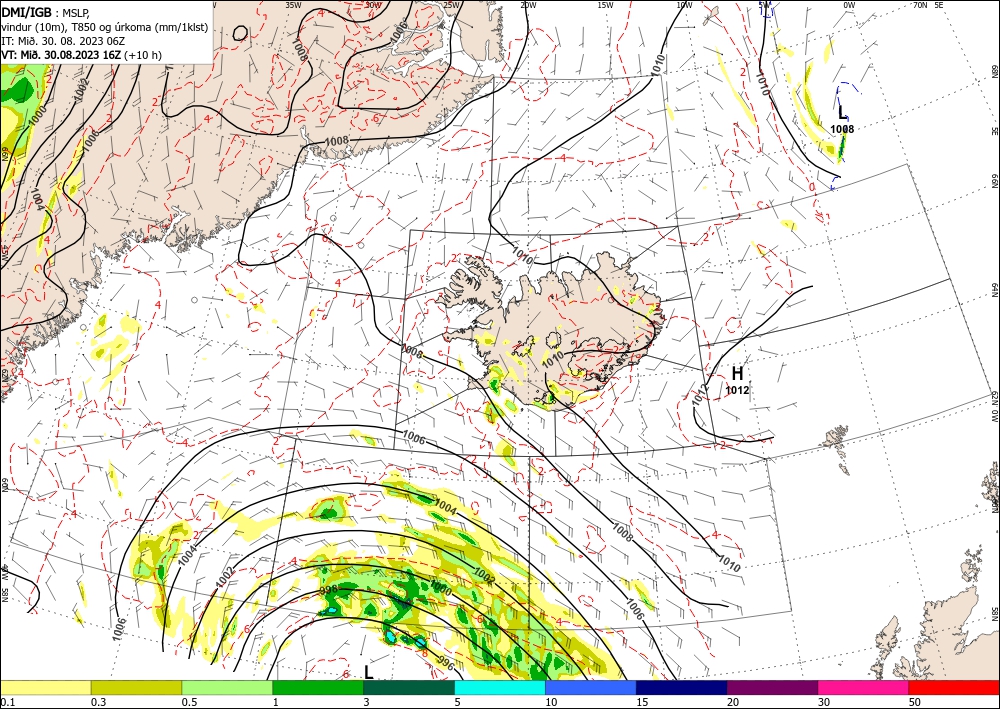The width and height of the screenshot is (1000, 709).
Task: Click the "996" isobar label
Action: 446,664
